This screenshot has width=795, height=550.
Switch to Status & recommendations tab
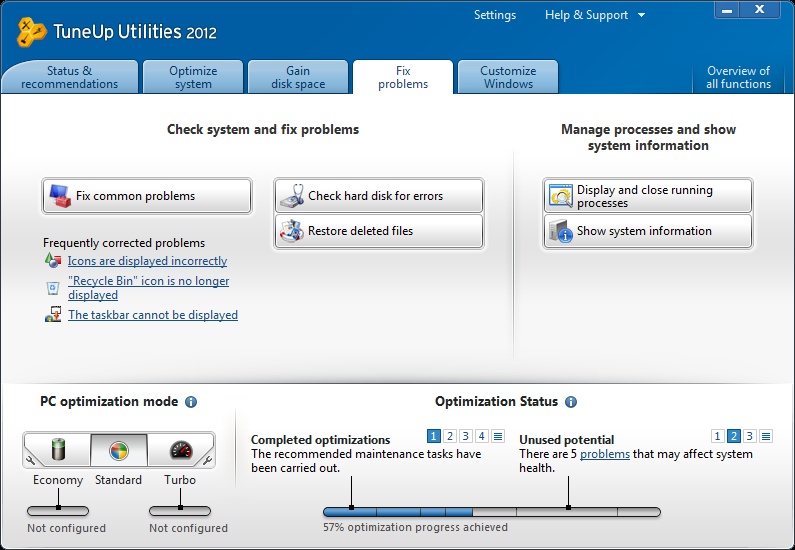point(69,77)
